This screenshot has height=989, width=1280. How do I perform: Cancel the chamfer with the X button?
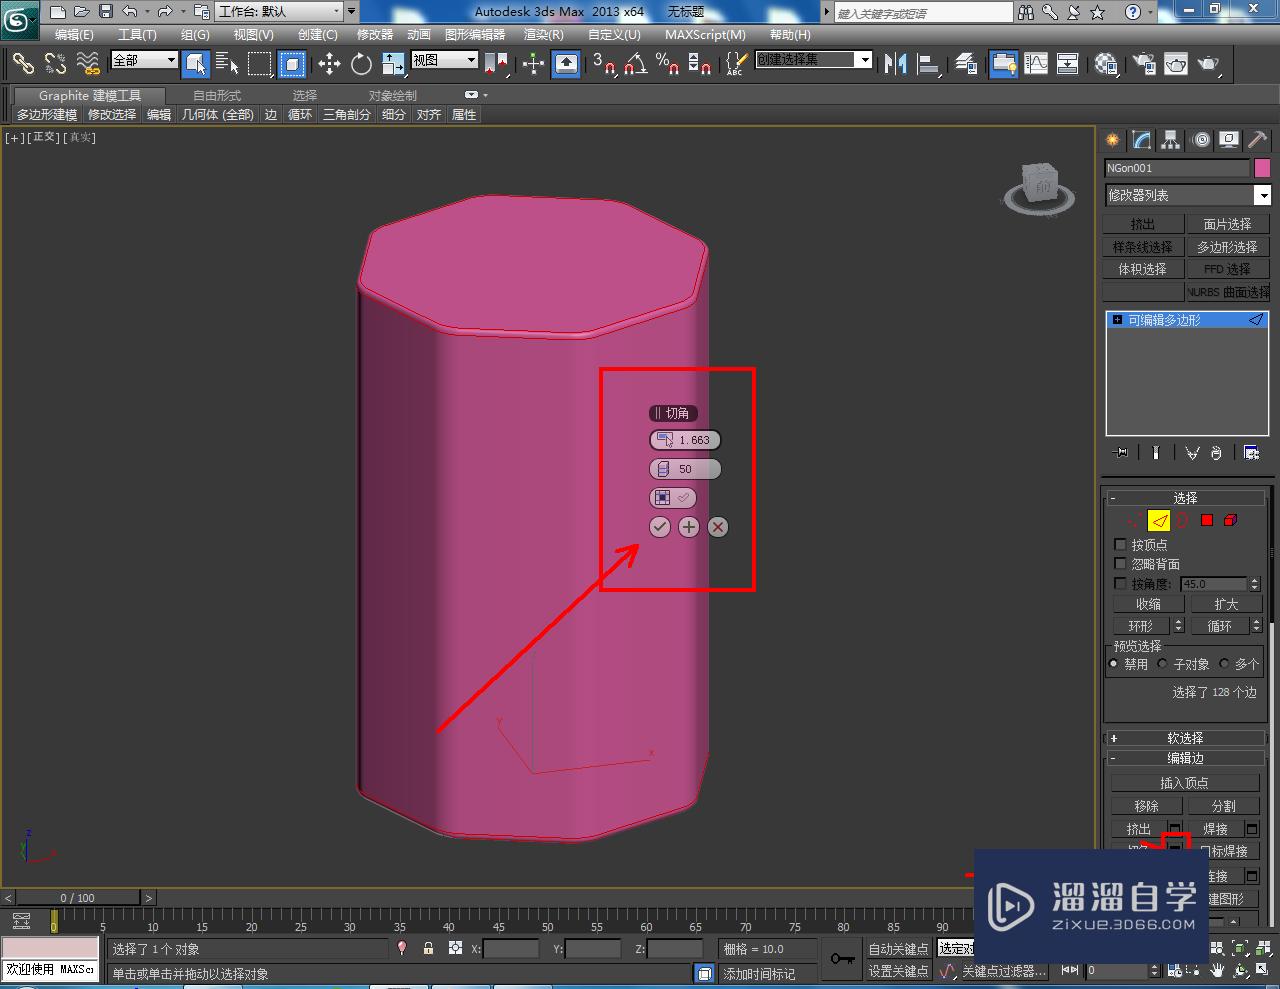[718, 527]
